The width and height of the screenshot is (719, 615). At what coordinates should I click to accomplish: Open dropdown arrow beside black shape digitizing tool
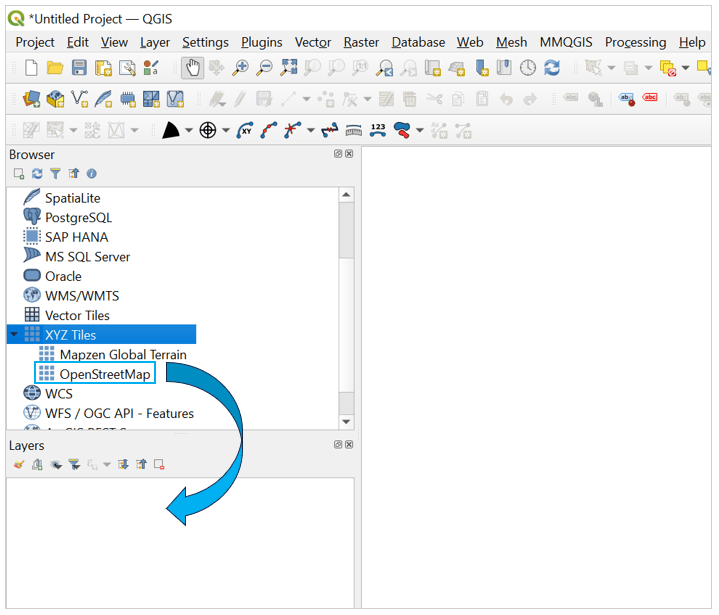188,131
